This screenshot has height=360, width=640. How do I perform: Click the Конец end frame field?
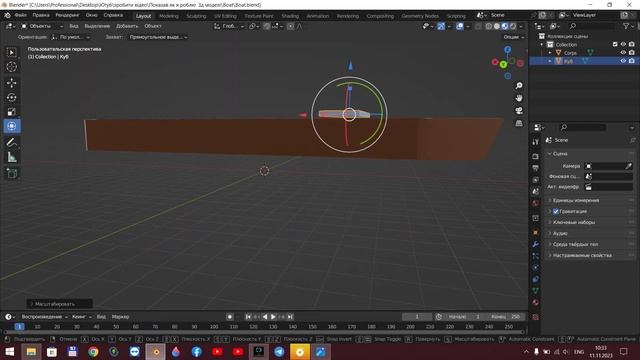[x=506, y=317]
